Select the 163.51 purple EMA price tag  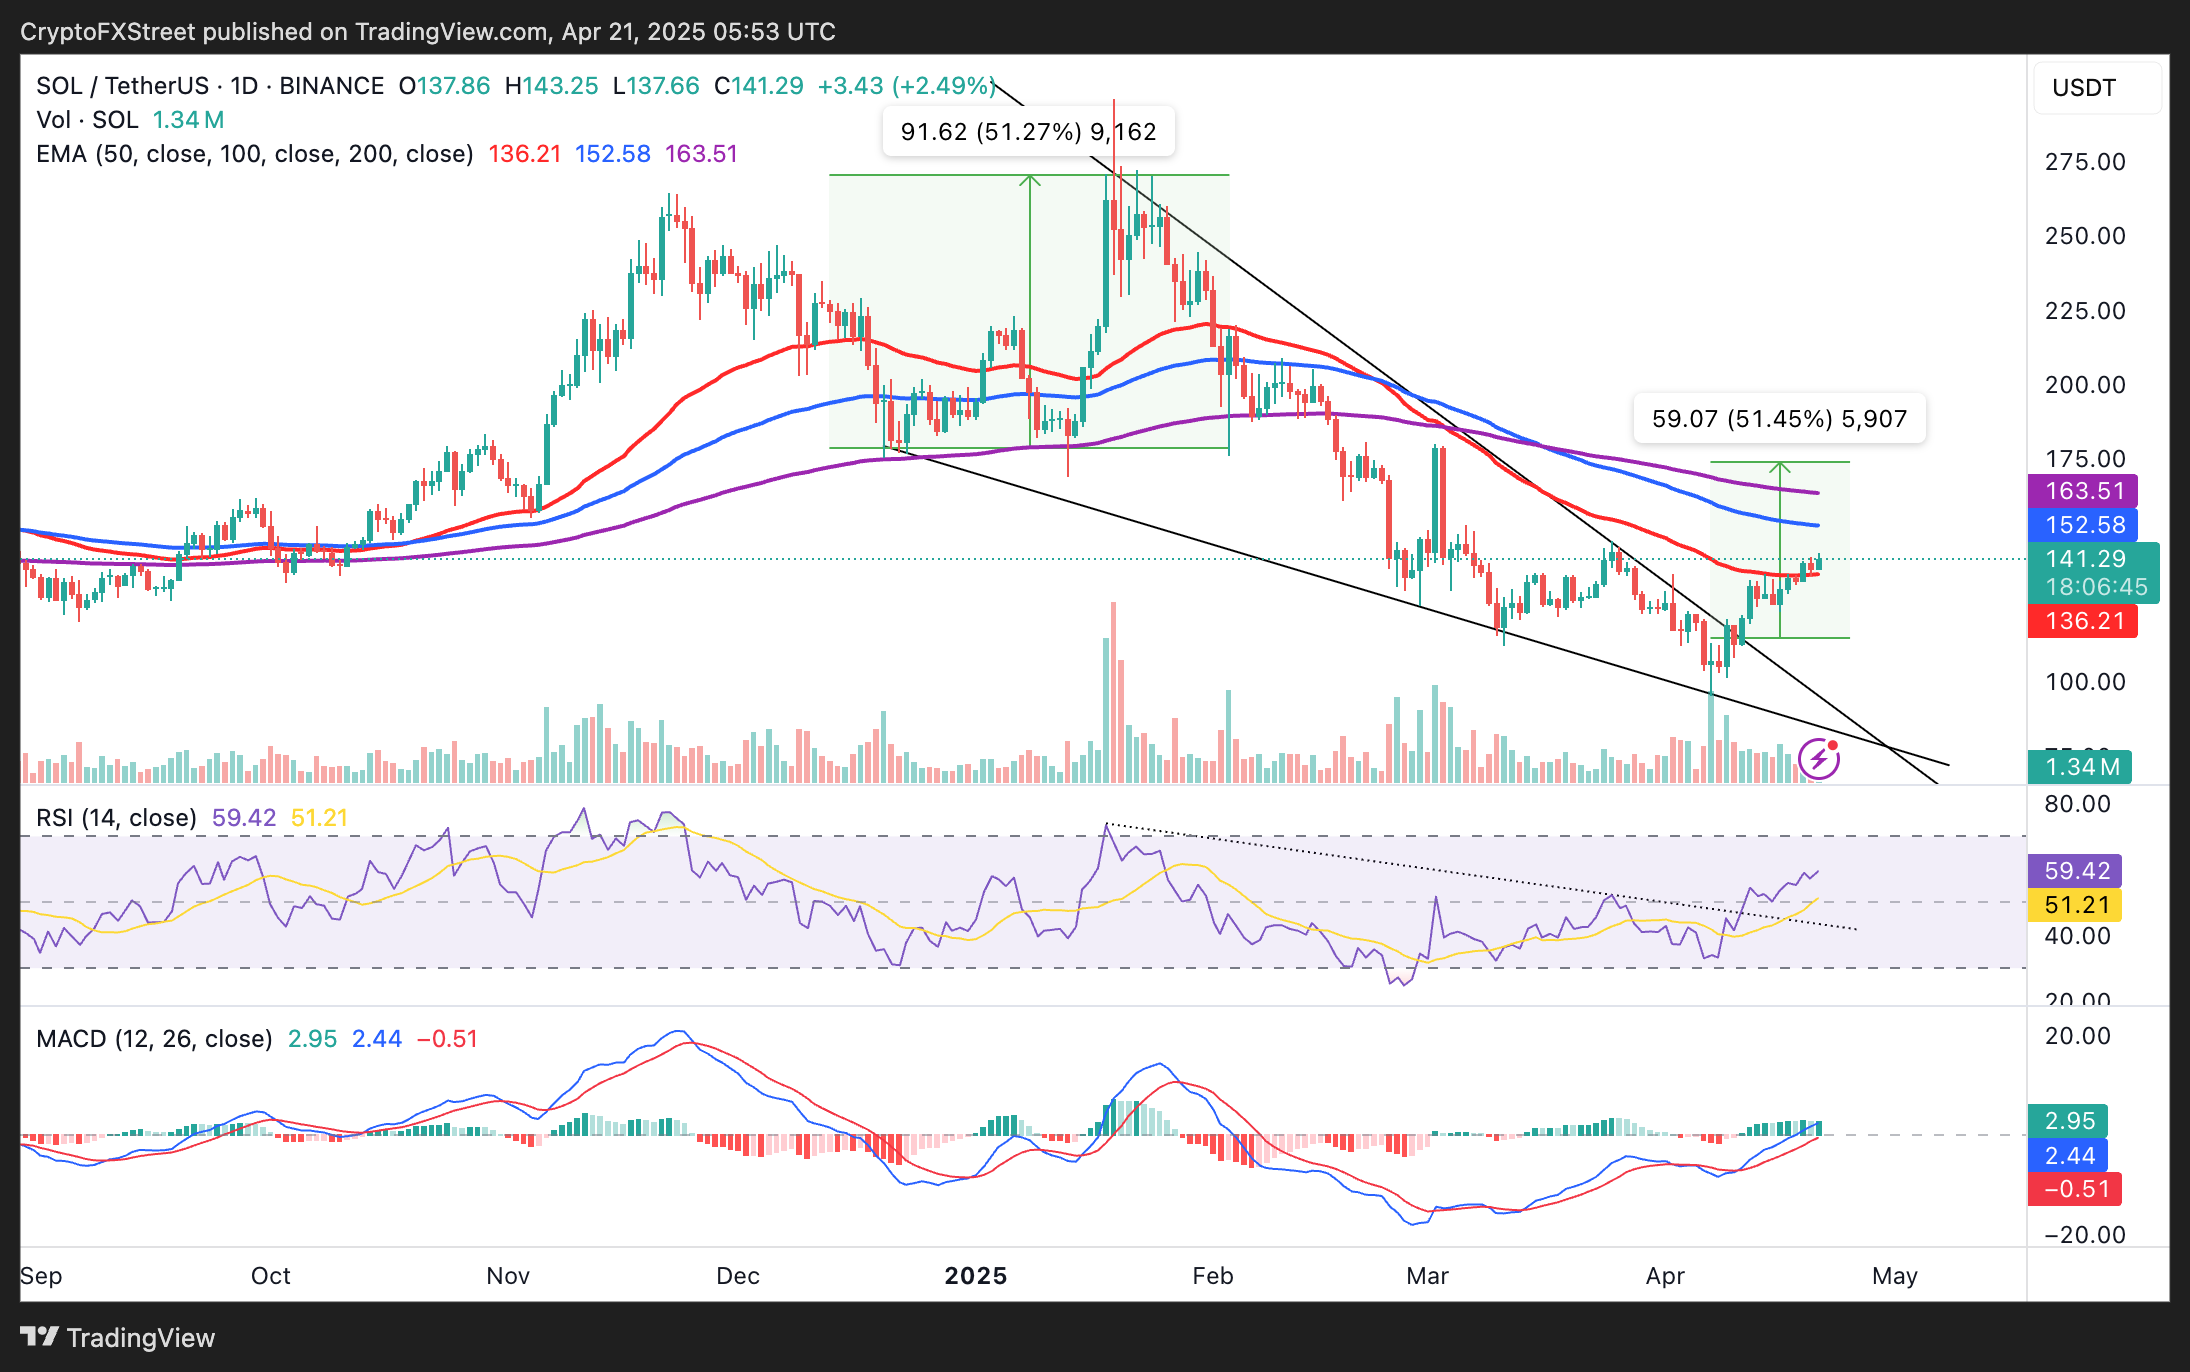point(2083,491)
